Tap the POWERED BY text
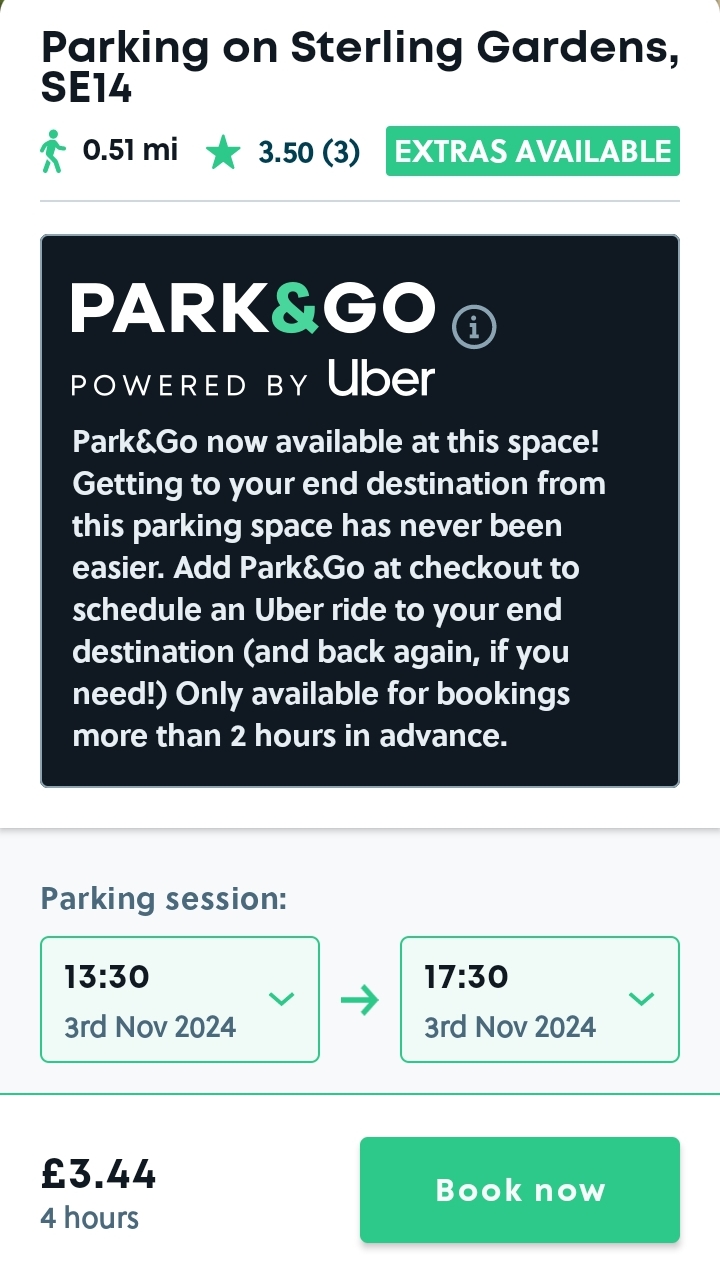Screen dimensions: 720x1269 190,386
